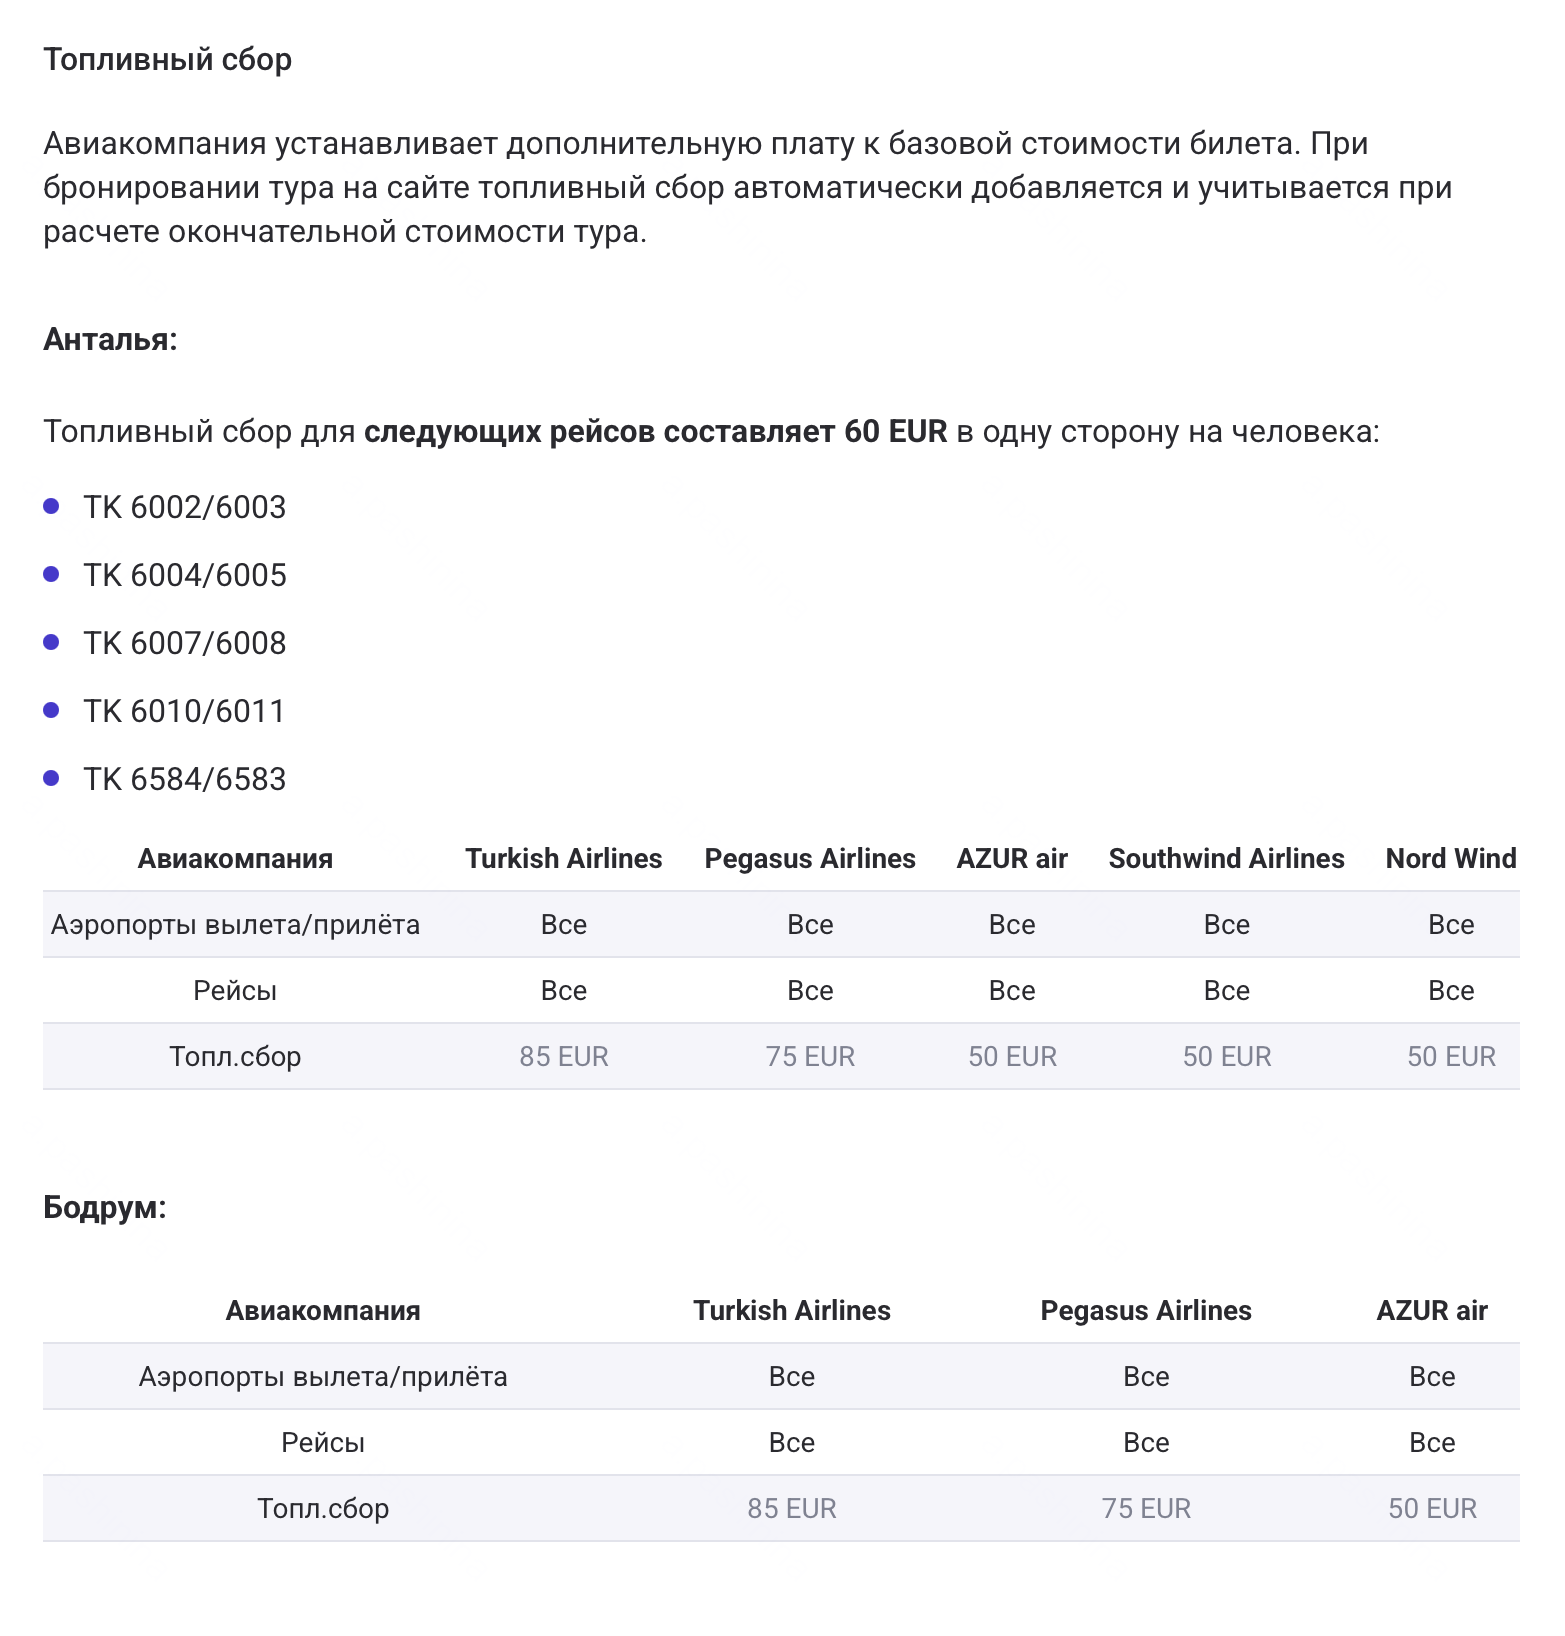The image size is (1565, 1636).
Task: Select the TK 6002/6003 flight list item
Action: click(x=185, y=508)
